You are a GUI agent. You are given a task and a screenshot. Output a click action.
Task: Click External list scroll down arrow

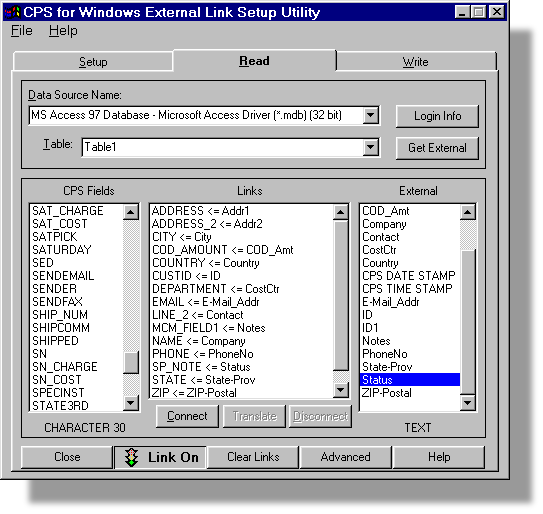468,403
